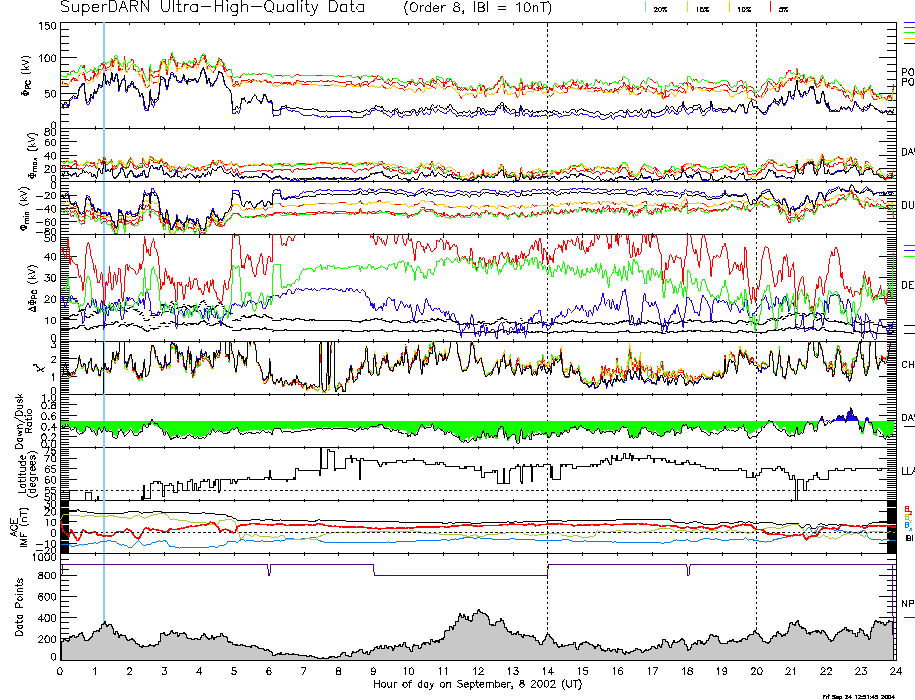Click the SuperDARN Ultra-High-Quality Data title
Viewport: 915px width, 700px height.
(x=215, y=8)
